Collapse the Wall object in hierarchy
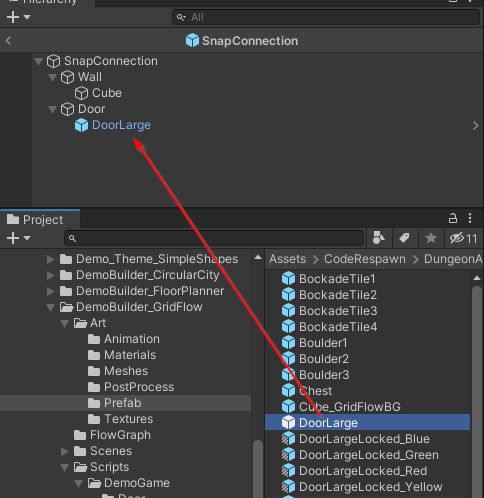Viewport: 484px width, 498px height. (x=52, y=77)
